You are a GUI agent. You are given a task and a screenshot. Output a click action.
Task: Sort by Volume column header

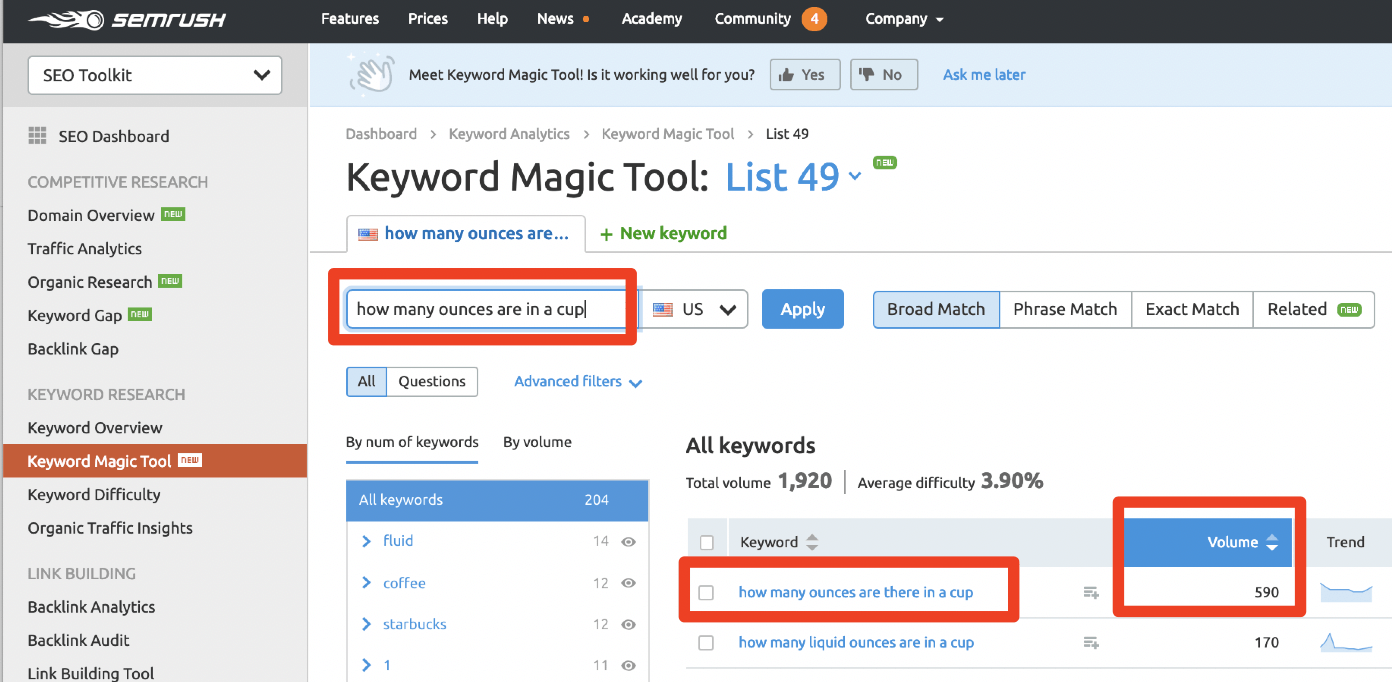coord(1208,542)
